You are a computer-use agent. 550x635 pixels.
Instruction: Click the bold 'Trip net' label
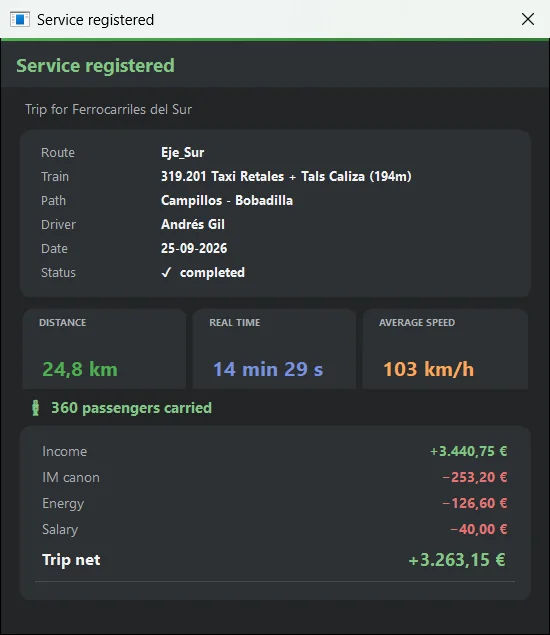(x=71, y=560)
